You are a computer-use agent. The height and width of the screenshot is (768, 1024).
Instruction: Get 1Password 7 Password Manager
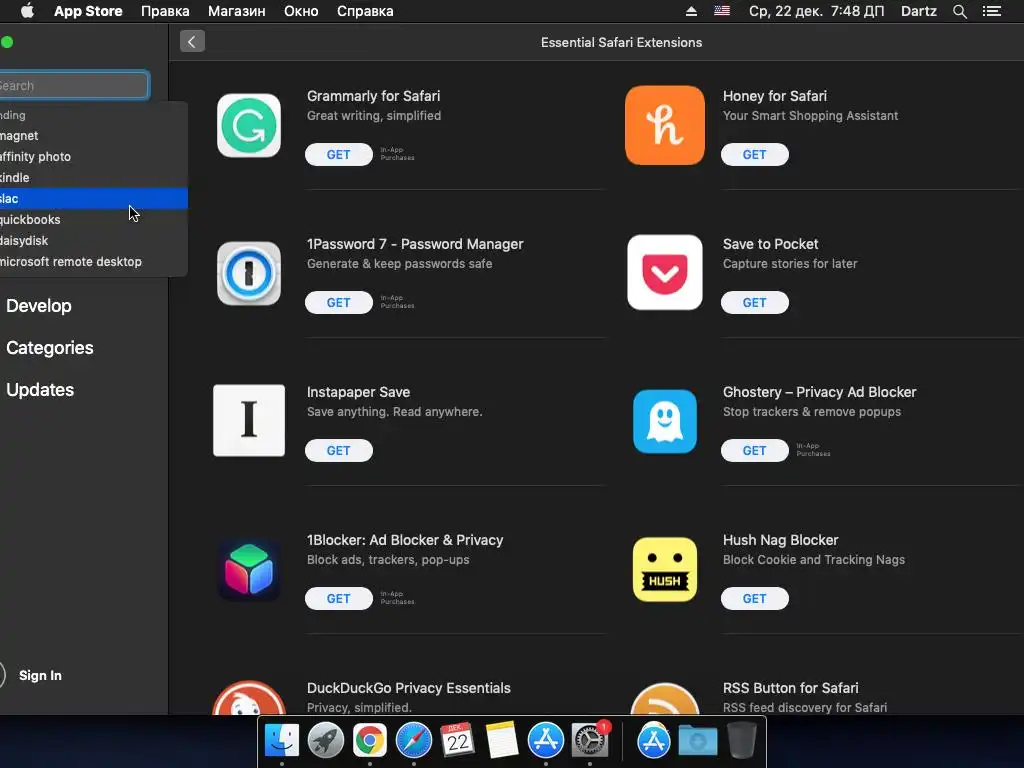coord(338,302)
